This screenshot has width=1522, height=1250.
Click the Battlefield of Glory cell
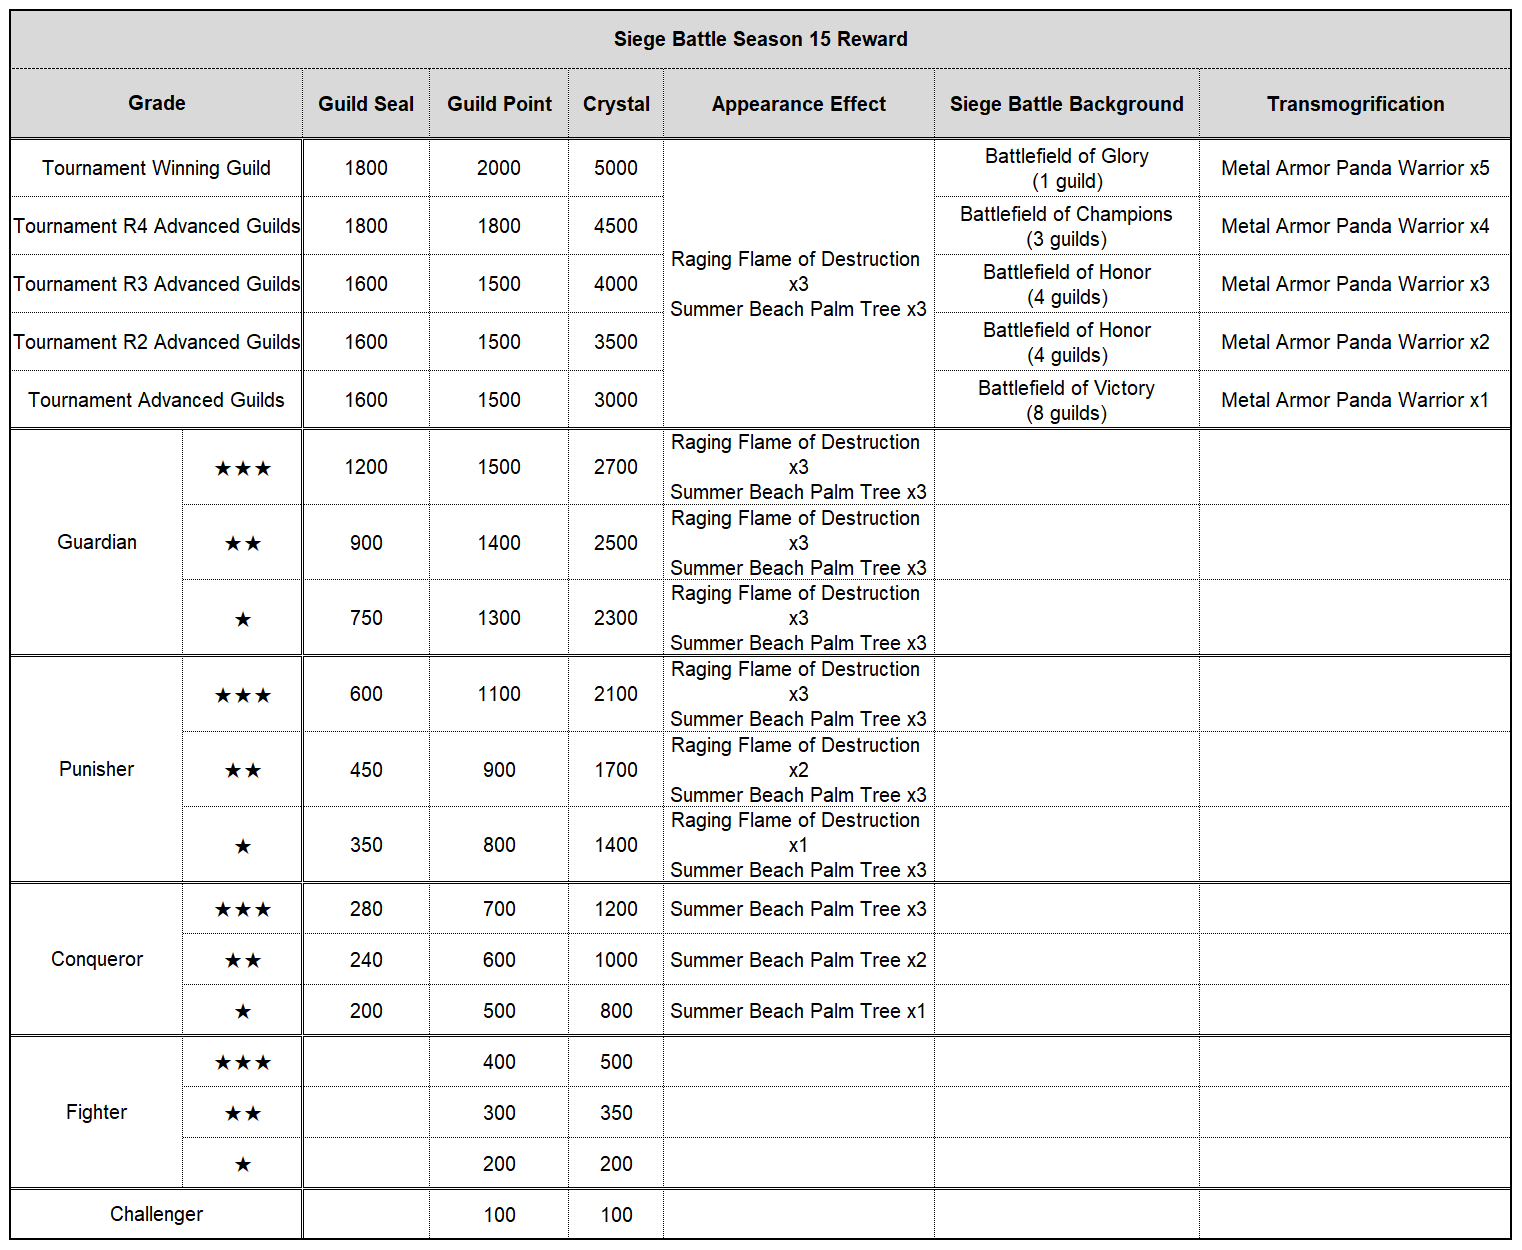click(1066, 168)
